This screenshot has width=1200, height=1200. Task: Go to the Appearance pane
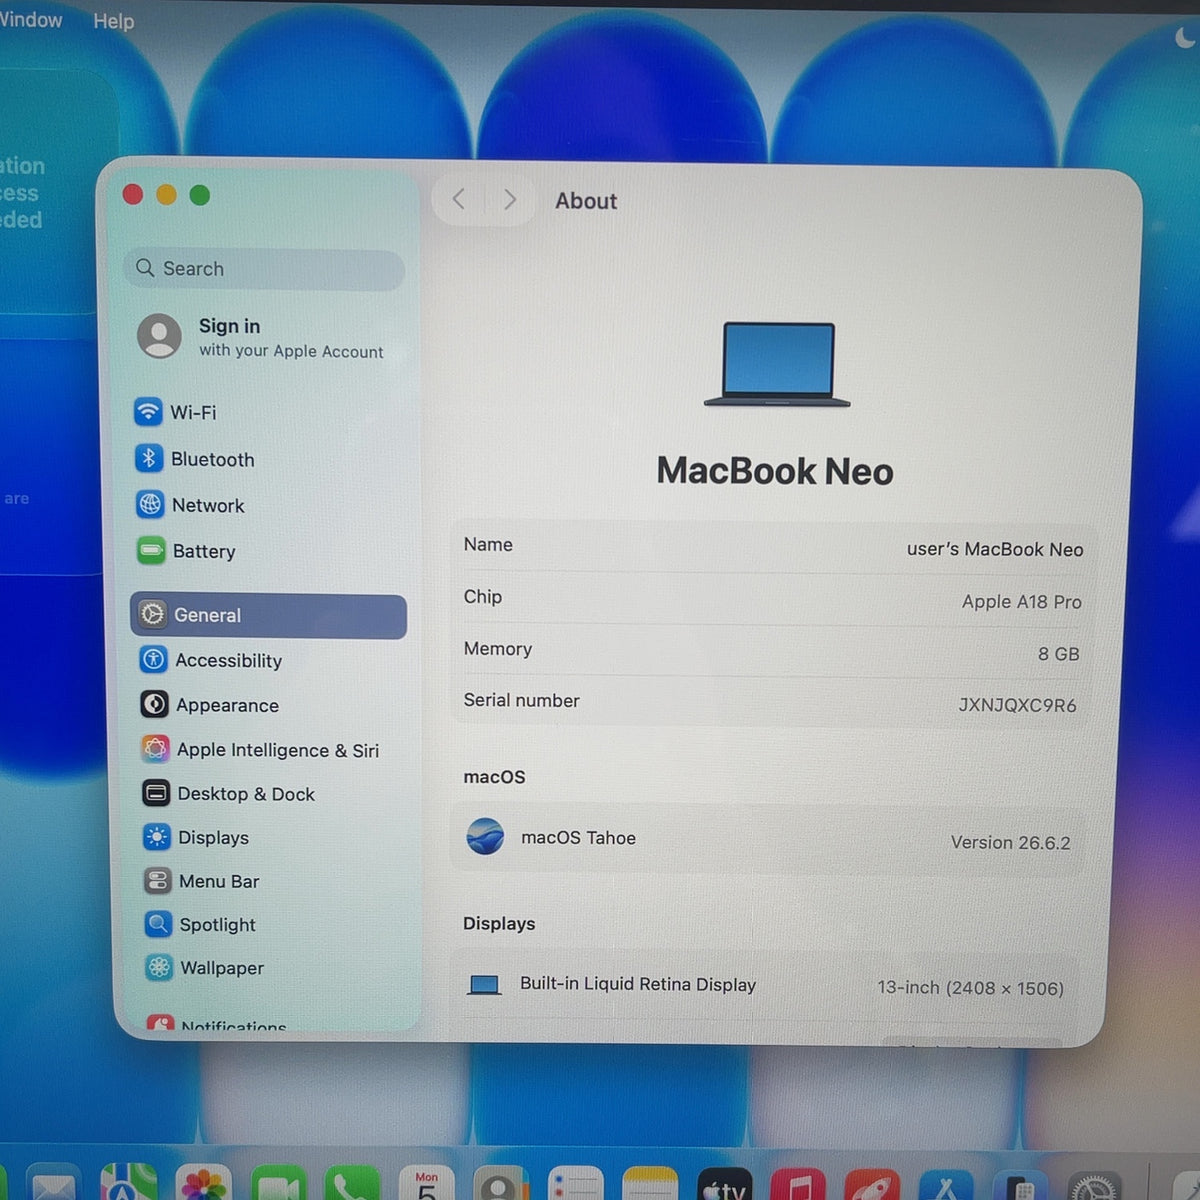(210, 705)
